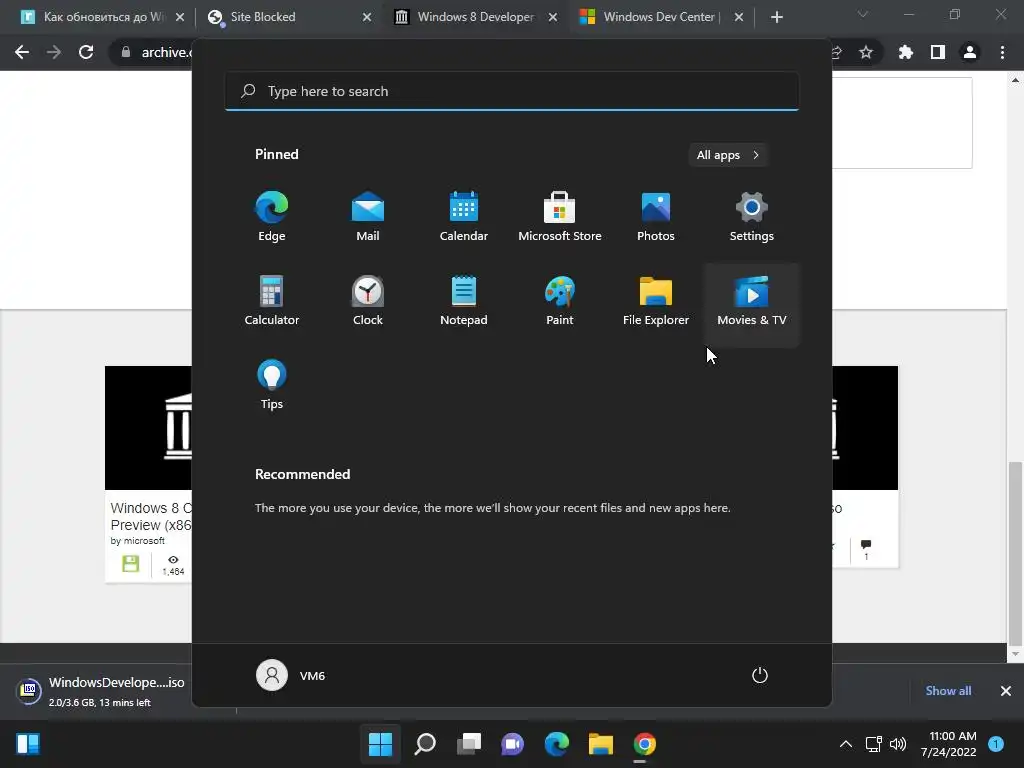The width and height of the screenshot is (1024, 768).
Task: Launch Edge from the taskbar
Action: pos(556,744)
